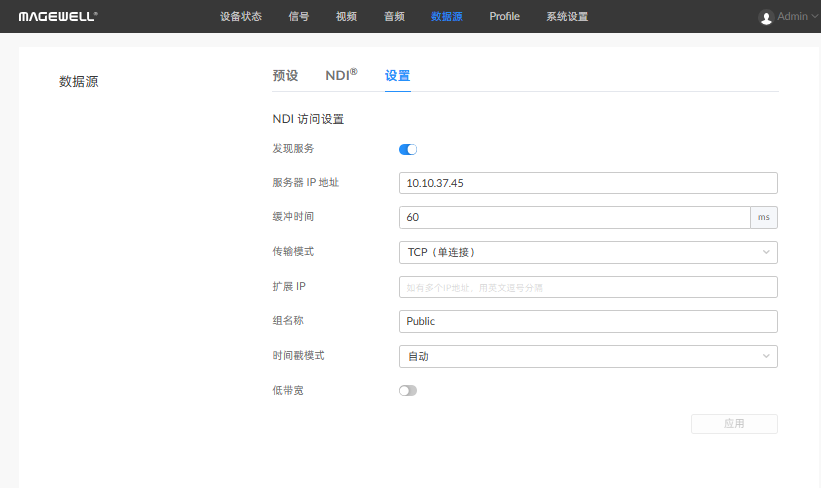Enable the 低带宽 low bandwidth switch

click(408, 390)
